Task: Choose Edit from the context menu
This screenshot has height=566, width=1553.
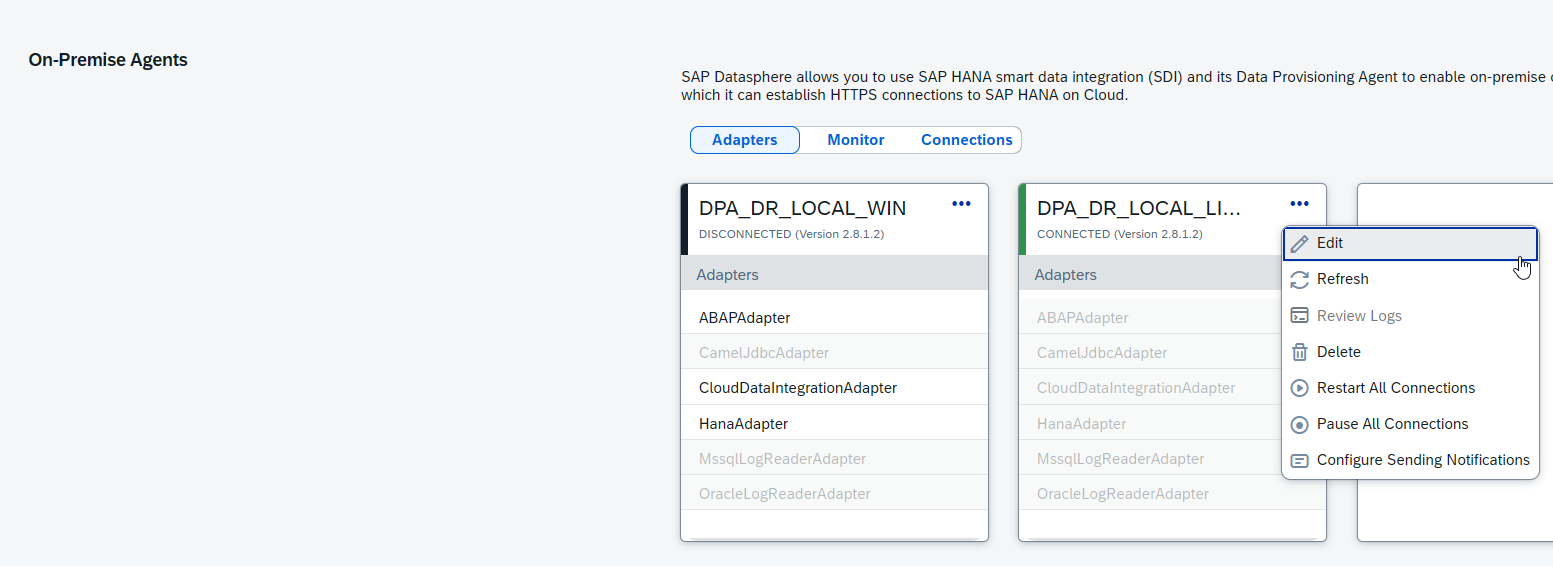Action: (1330, 243)
